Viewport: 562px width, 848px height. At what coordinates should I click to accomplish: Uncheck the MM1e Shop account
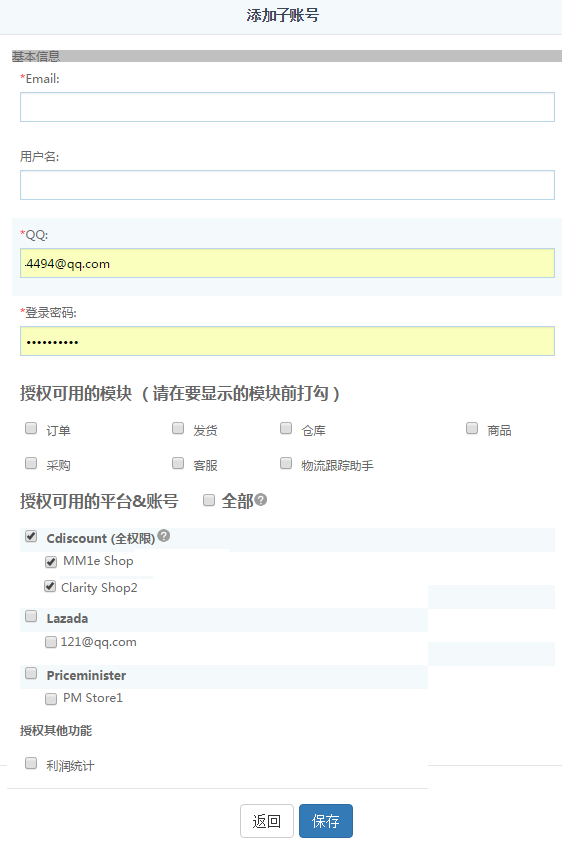tap(51, 562)
